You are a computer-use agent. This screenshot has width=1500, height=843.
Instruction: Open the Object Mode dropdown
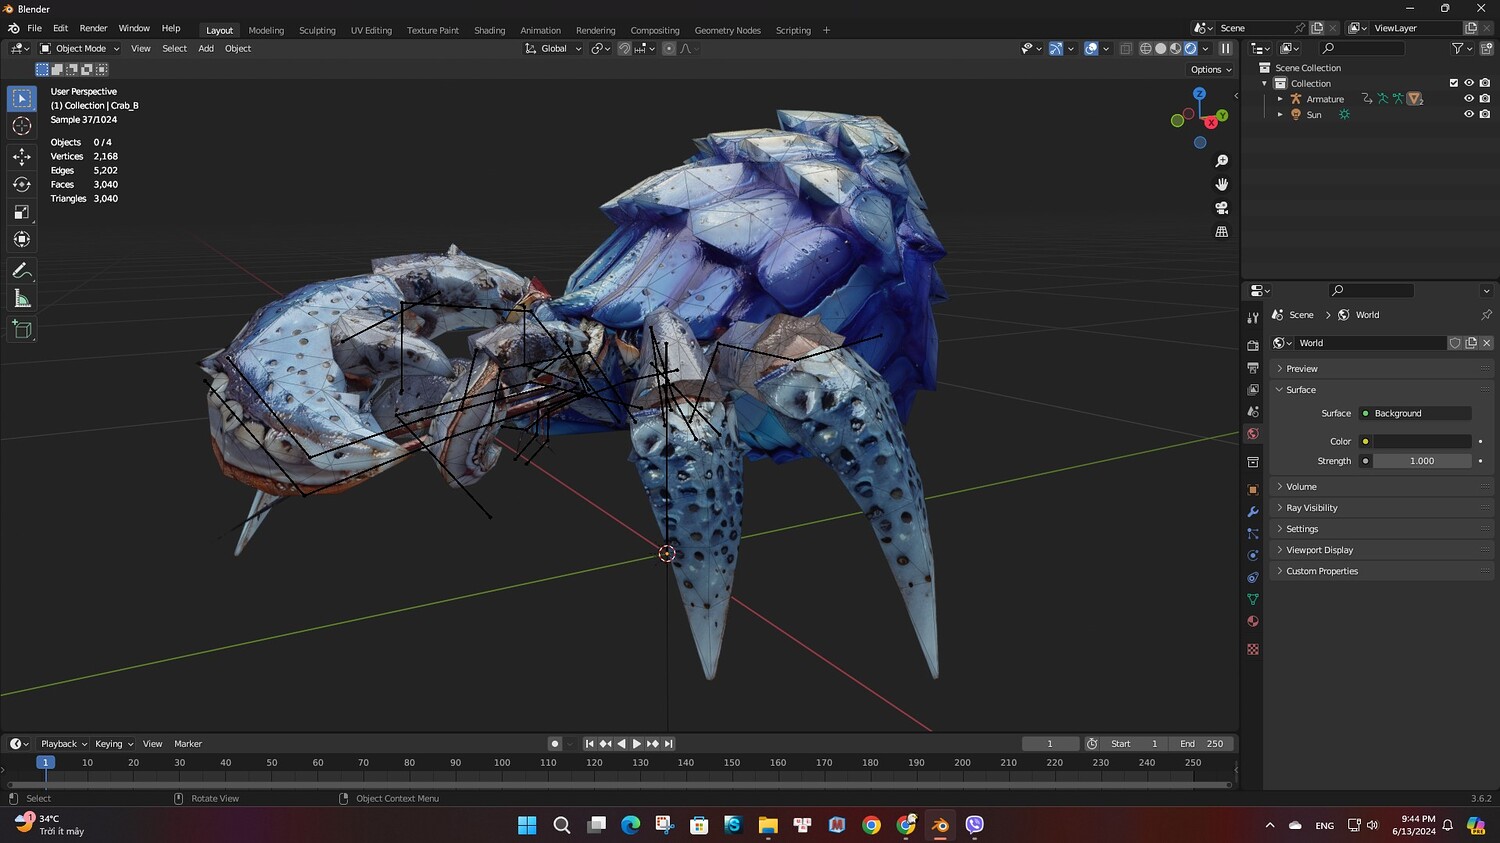(x=80, y=48)
